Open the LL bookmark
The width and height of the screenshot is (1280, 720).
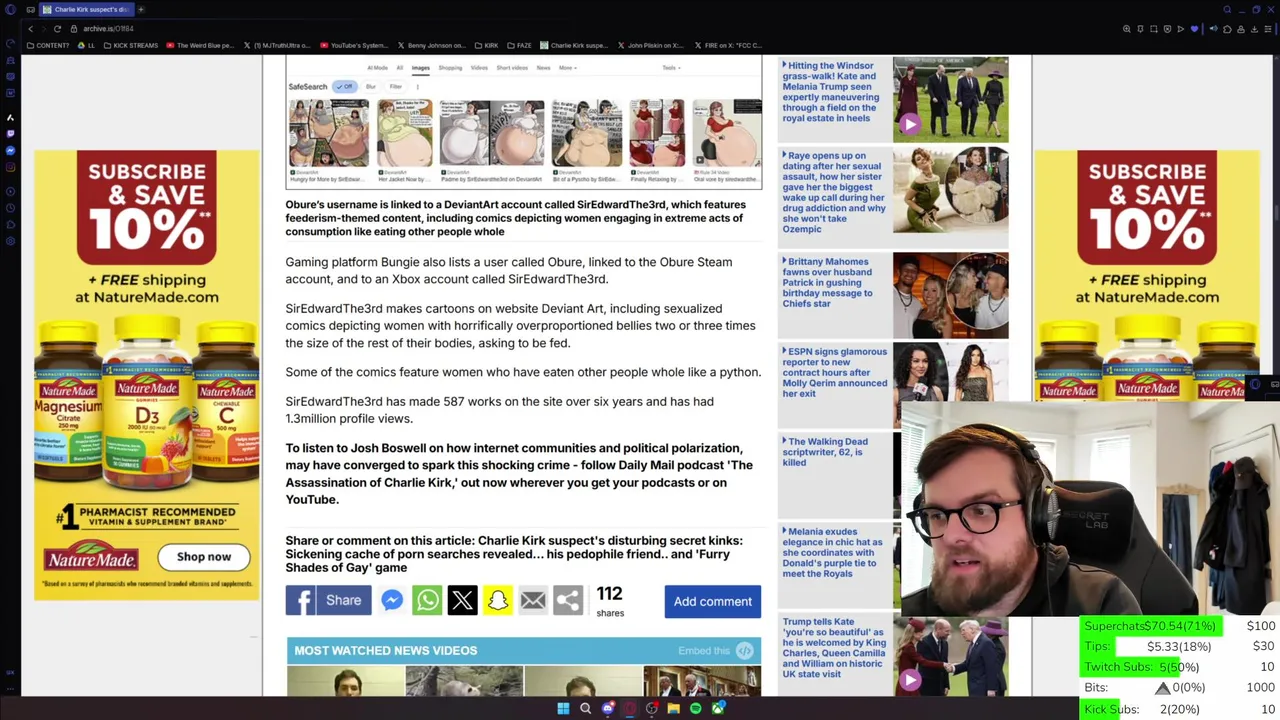pos(86,45)
